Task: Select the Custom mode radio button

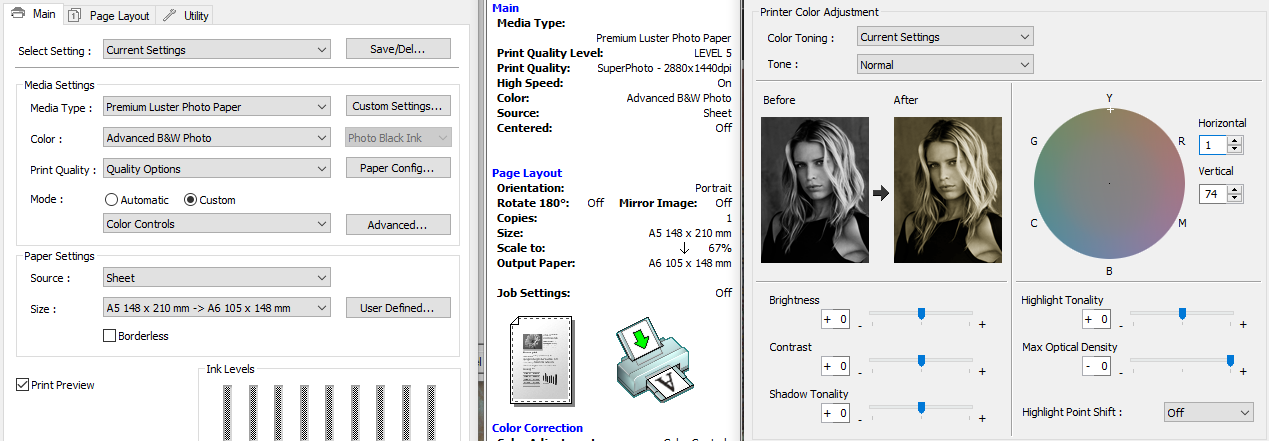Action: pyautogui.click(x=191, y=200)
